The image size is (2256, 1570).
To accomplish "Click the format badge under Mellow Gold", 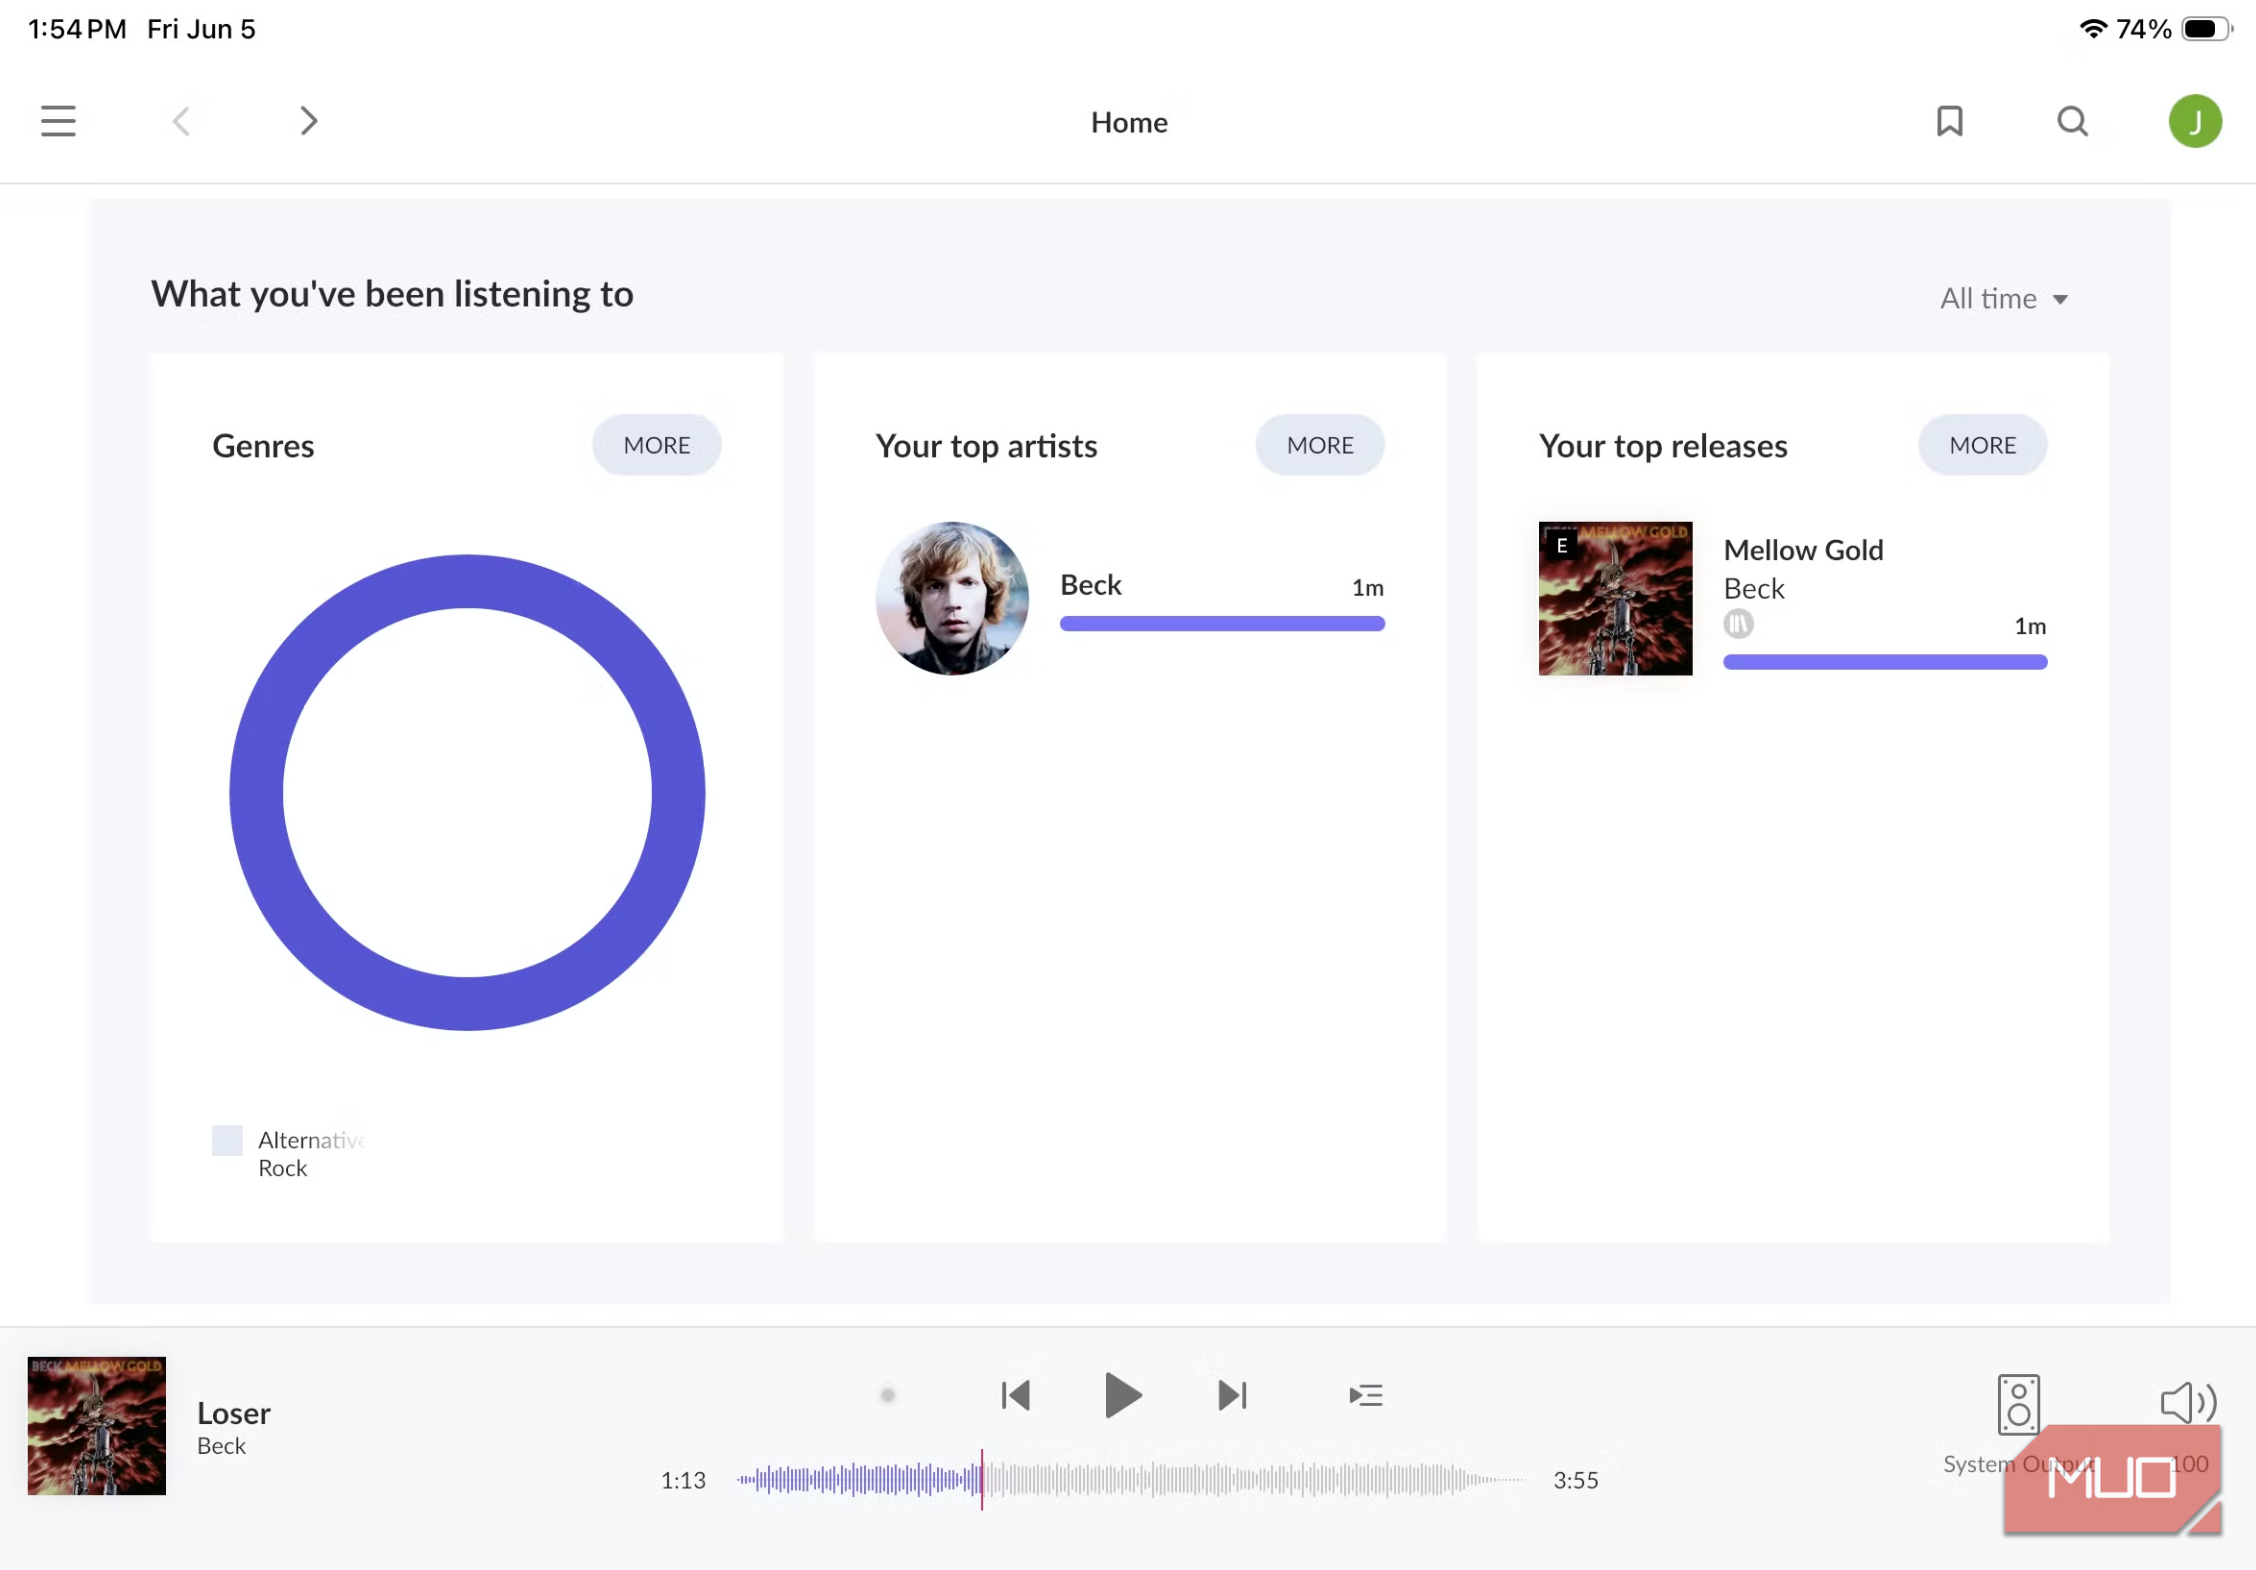I will pos(1738,624).
